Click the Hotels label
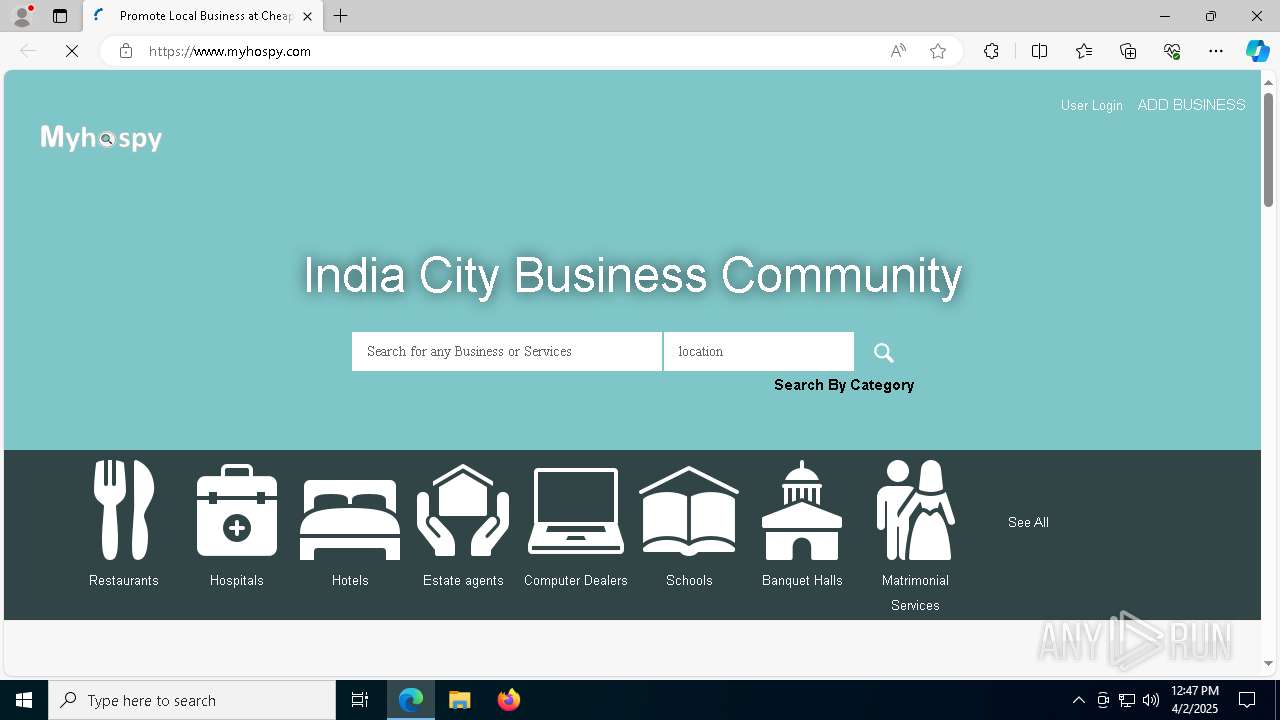The height and width of the screenshot is (720, 1280). 350,580
